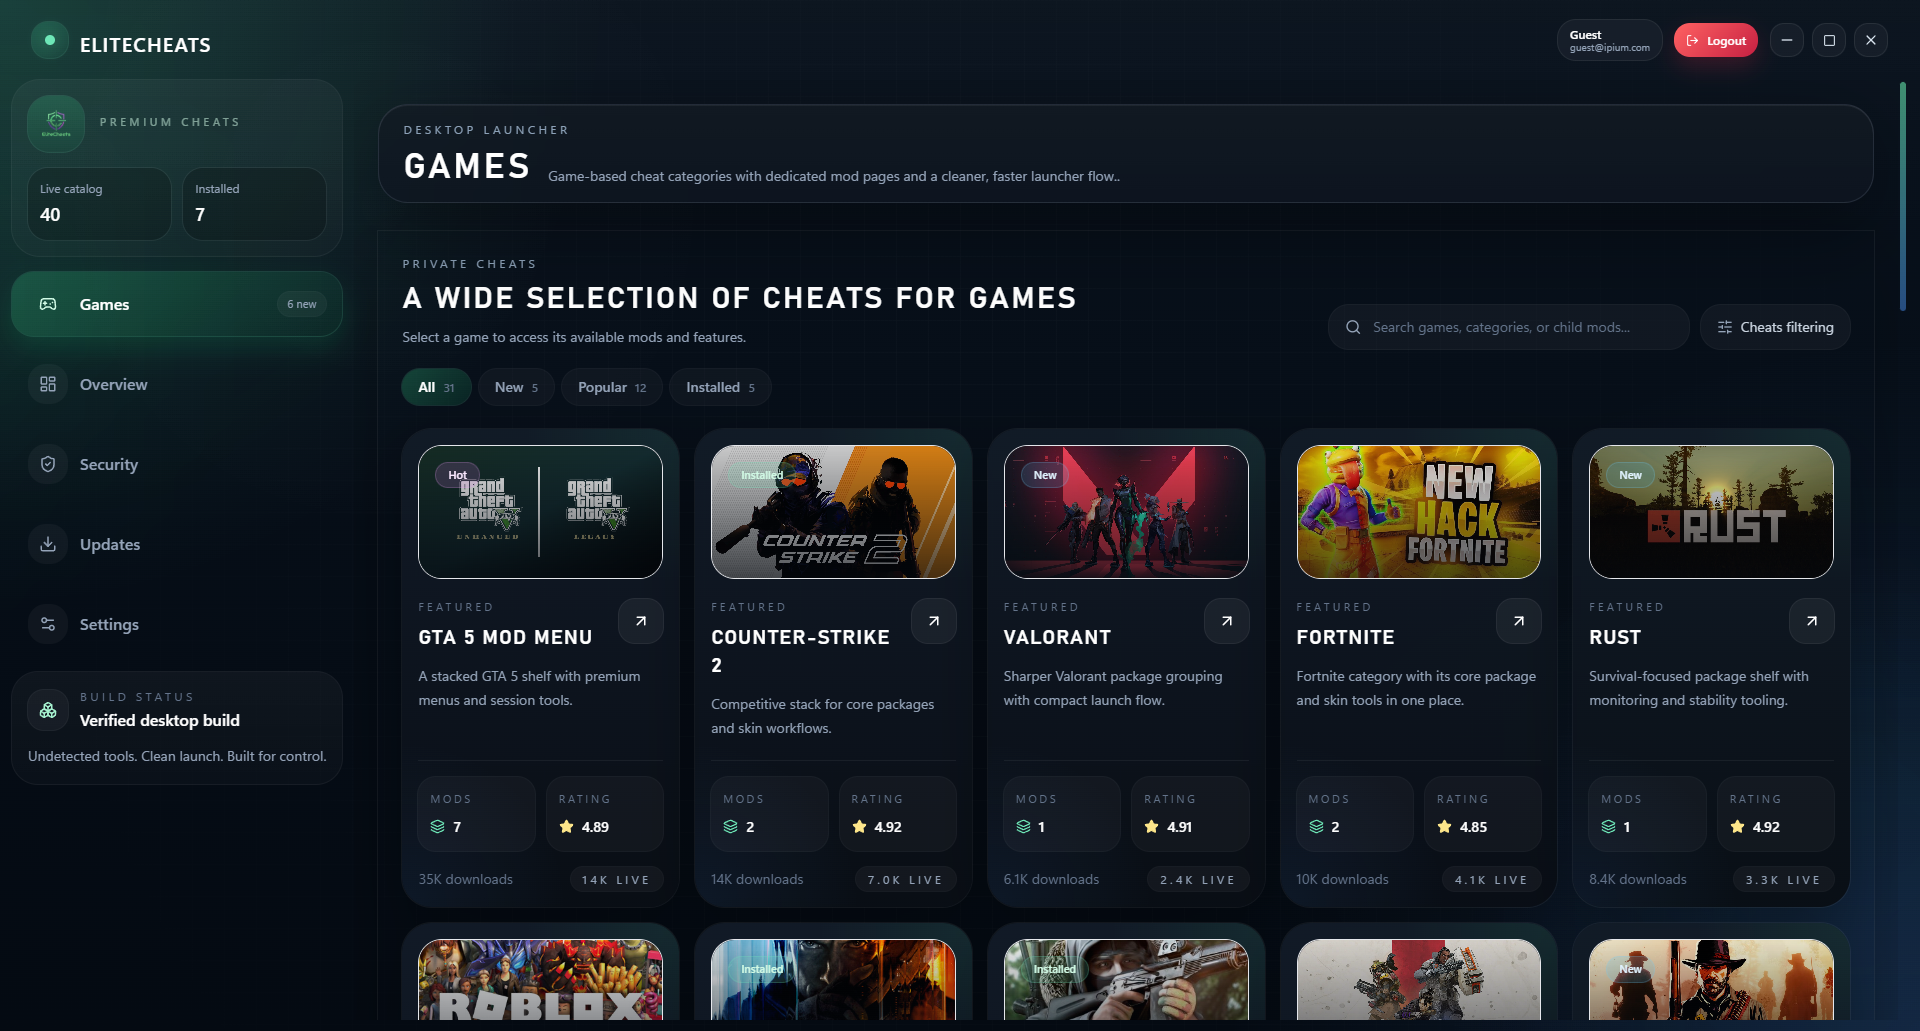
Task: Open GTA 5 Mod Menu thumbnail
Action: 540,512
